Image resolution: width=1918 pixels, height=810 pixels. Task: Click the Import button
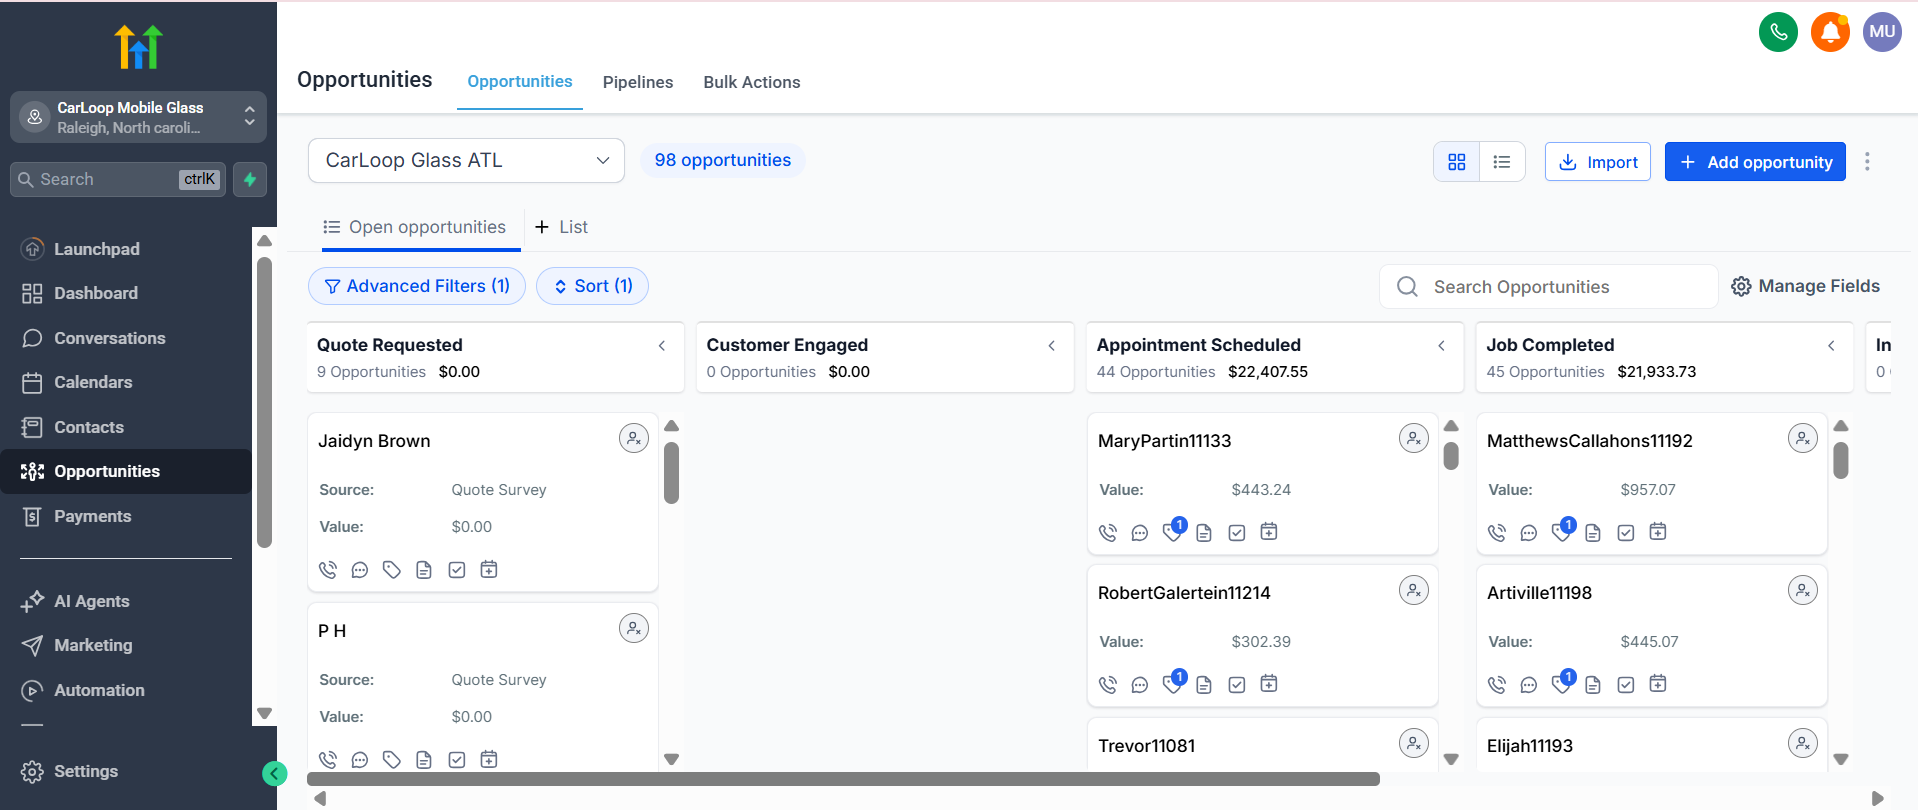click(x=1598, y=162)
